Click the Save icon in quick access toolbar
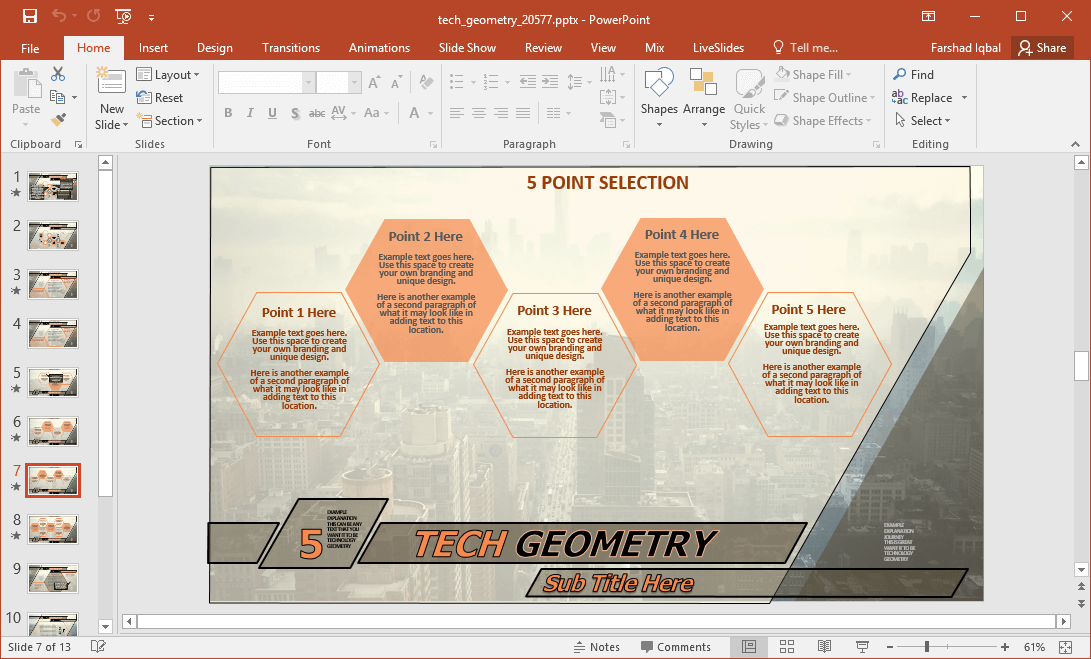The height and width of the screenshot is (659, 1091). tap(29, 16)
